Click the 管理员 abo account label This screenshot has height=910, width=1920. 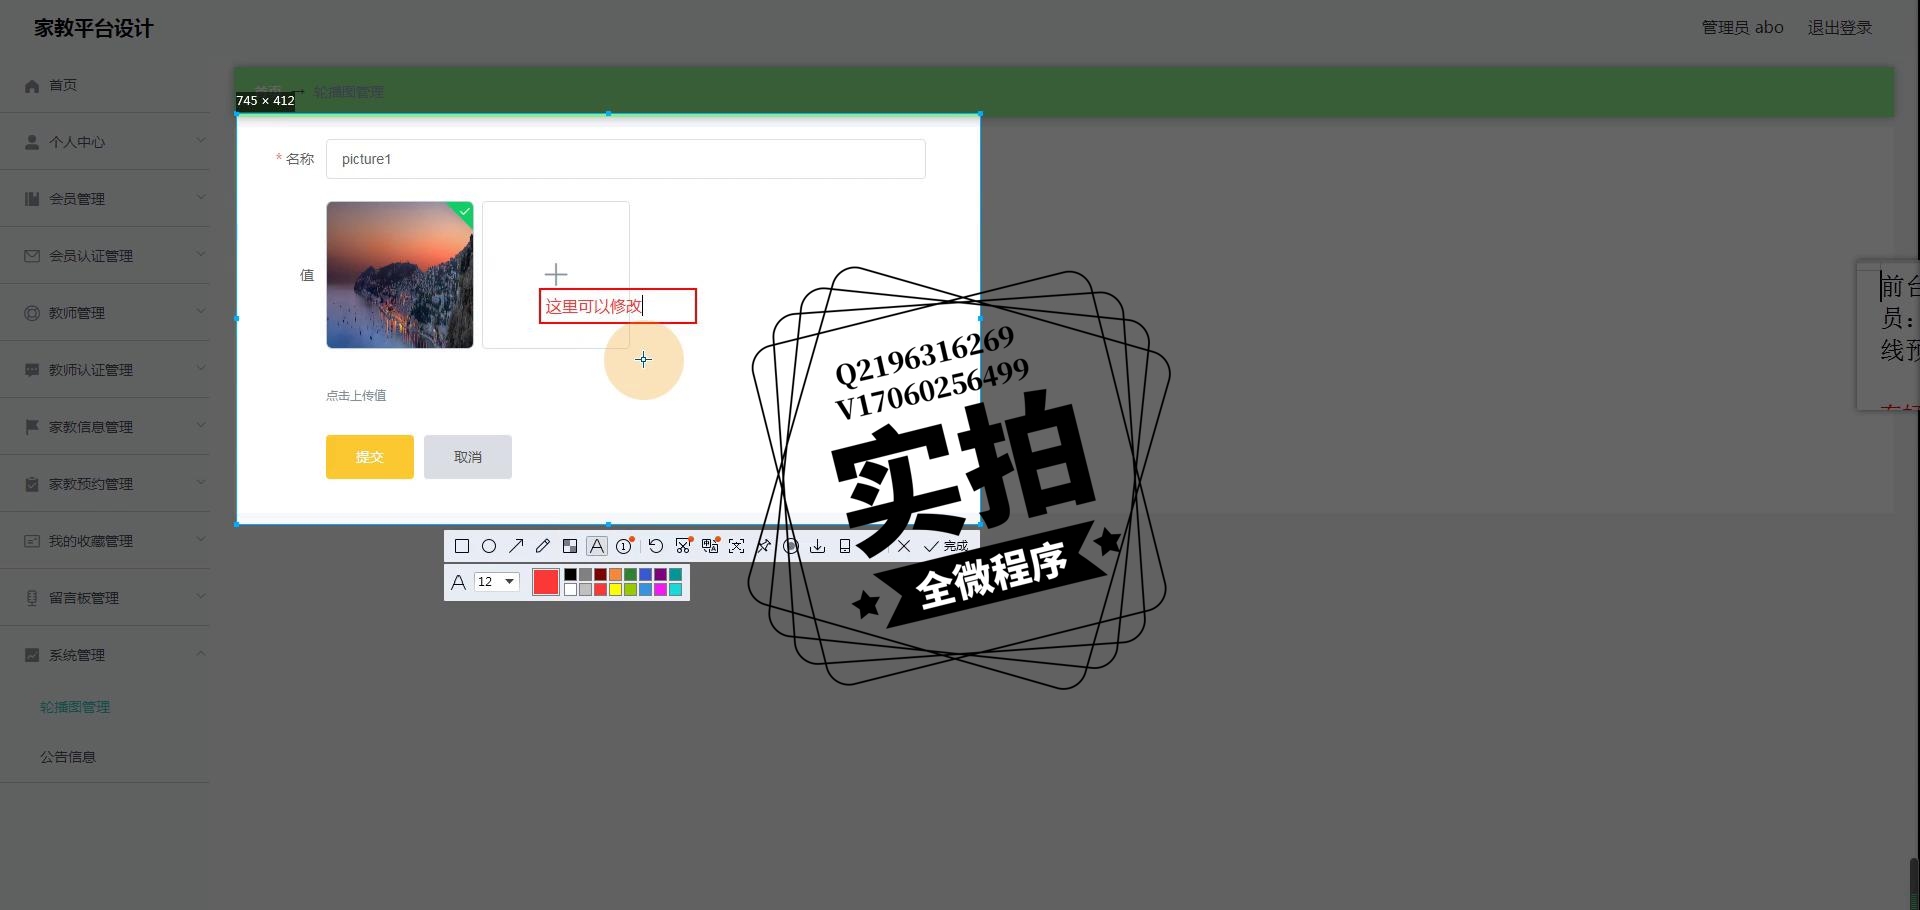(x=1743, y=28)
